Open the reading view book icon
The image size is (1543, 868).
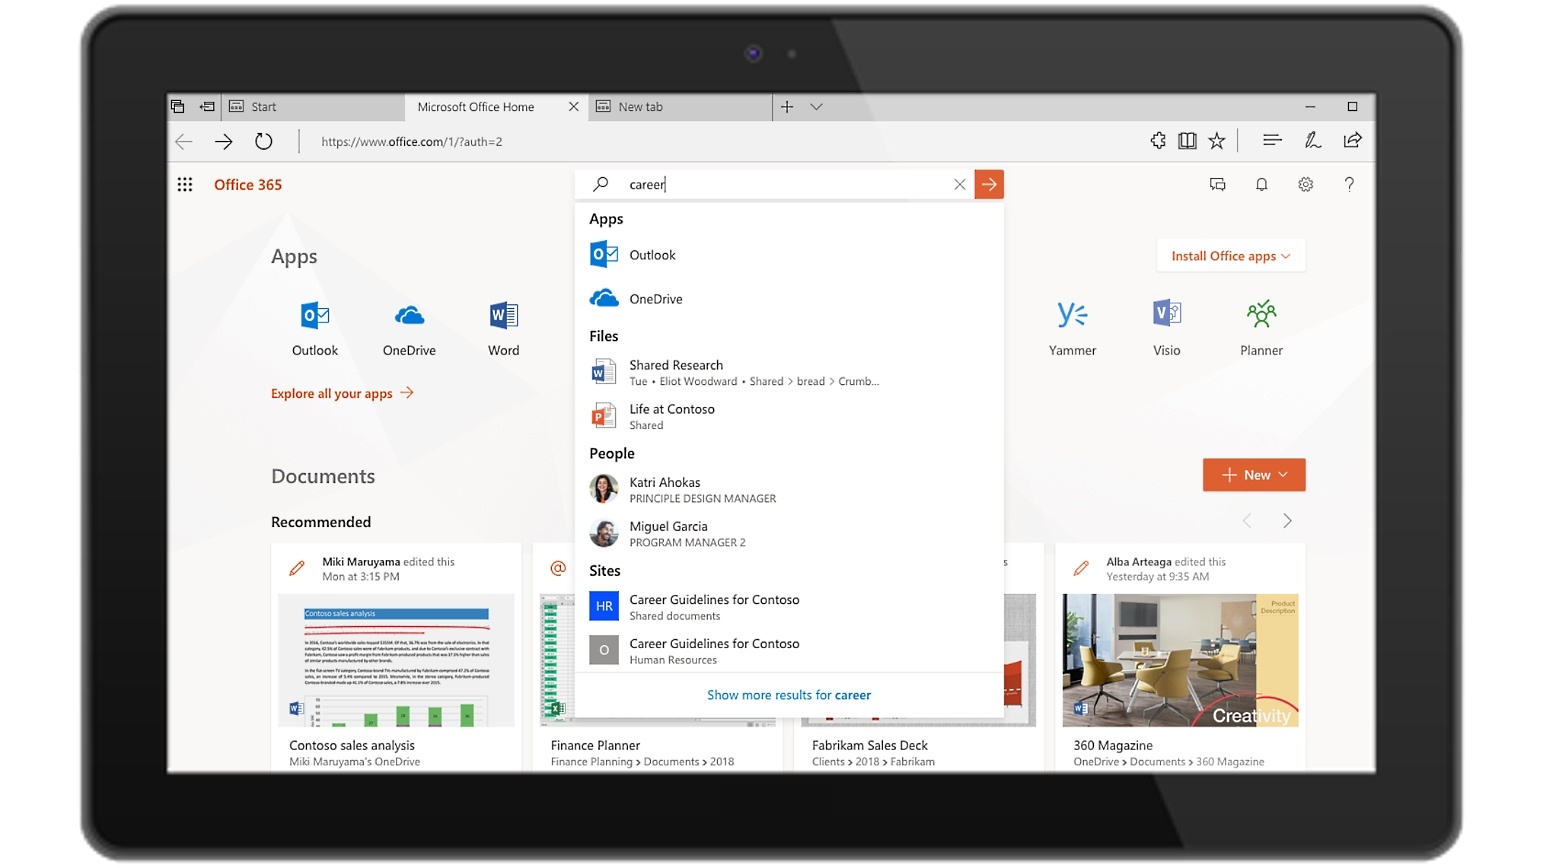(x=1187, y=141)
